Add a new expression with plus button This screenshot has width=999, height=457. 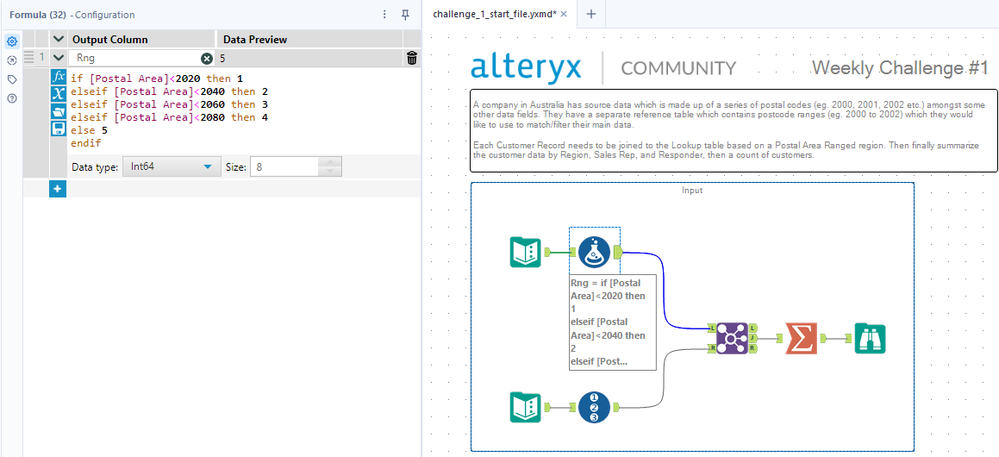57,189
